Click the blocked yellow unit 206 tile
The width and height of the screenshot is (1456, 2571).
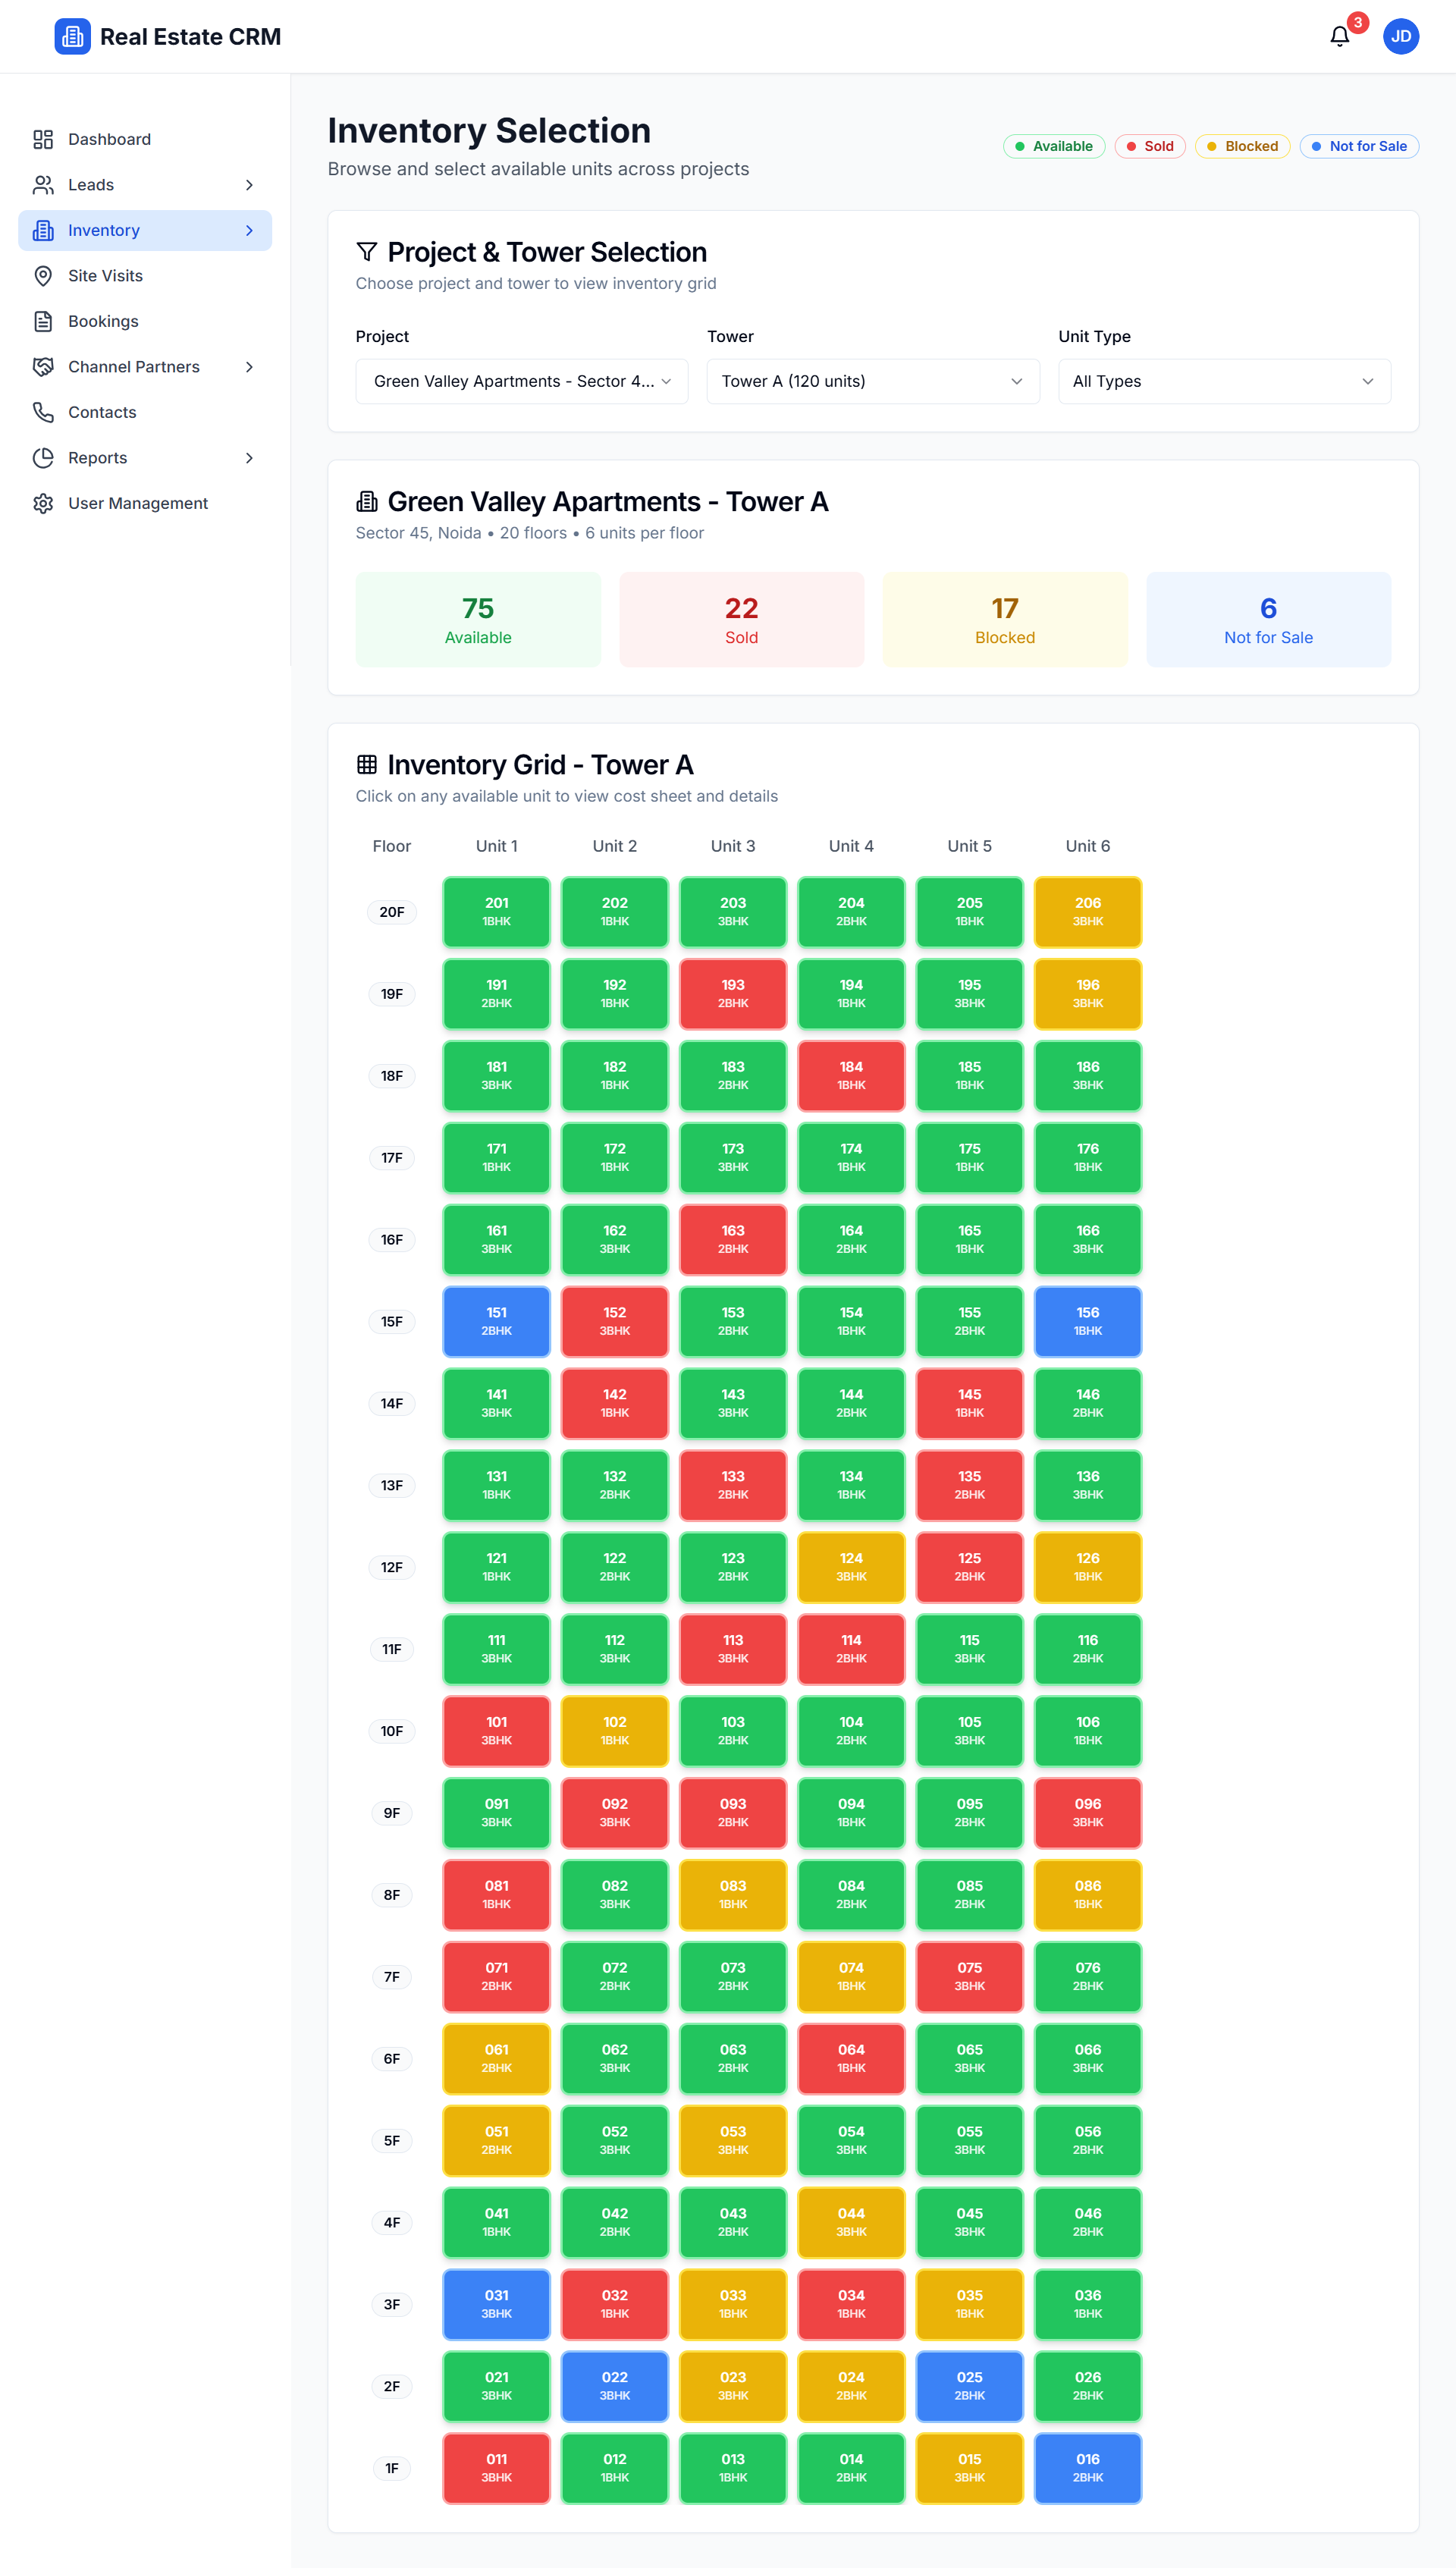click(1087, 911)
